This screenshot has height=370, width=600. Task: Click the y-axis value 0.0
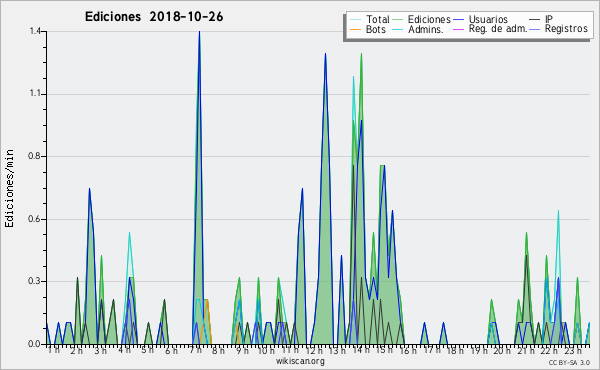click(34, 344)
